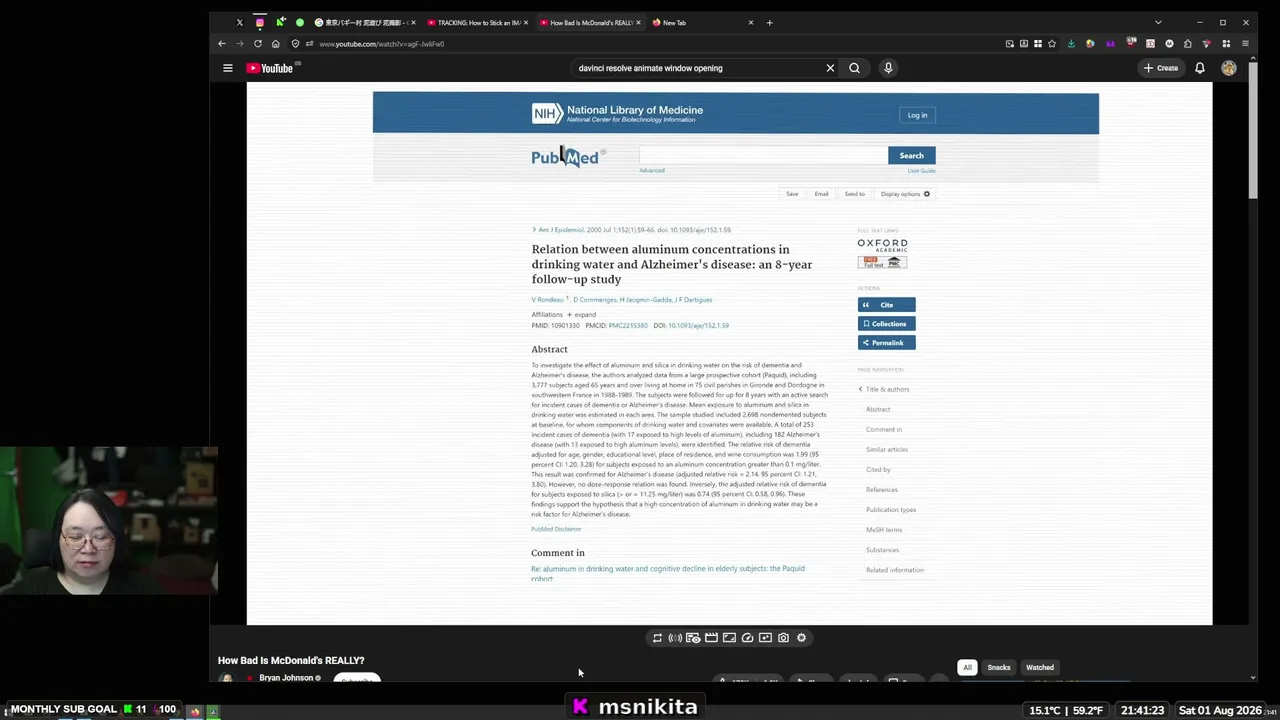Switch to the TRACKING: How to Stick tab
The width and height of the screenshot is (1280, 720).
(x=477, y=22)
